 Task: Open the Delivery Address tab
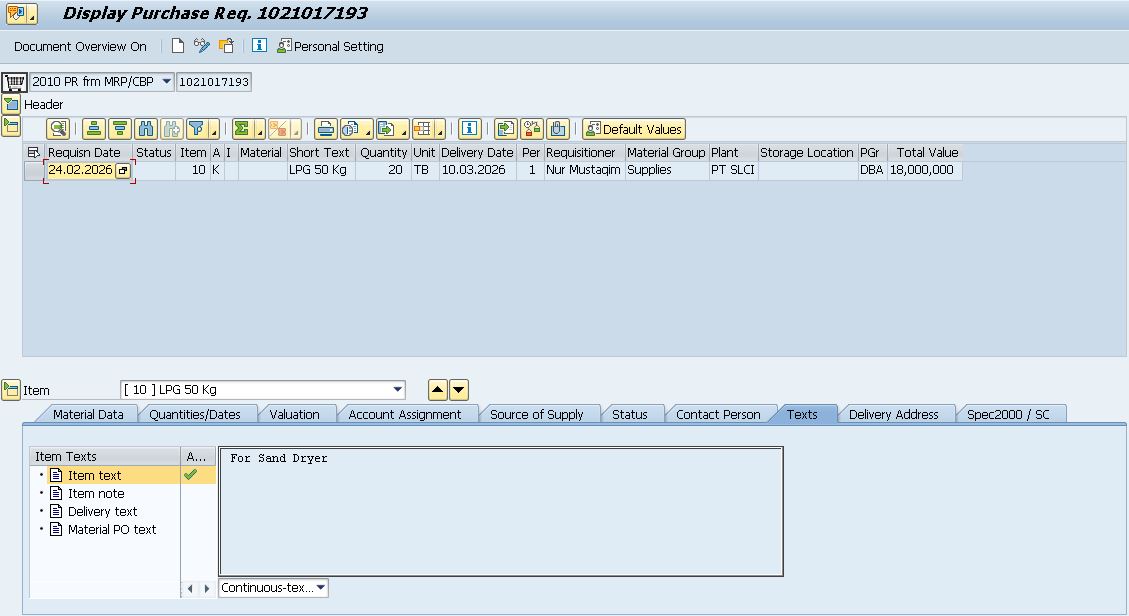(893, 414)
